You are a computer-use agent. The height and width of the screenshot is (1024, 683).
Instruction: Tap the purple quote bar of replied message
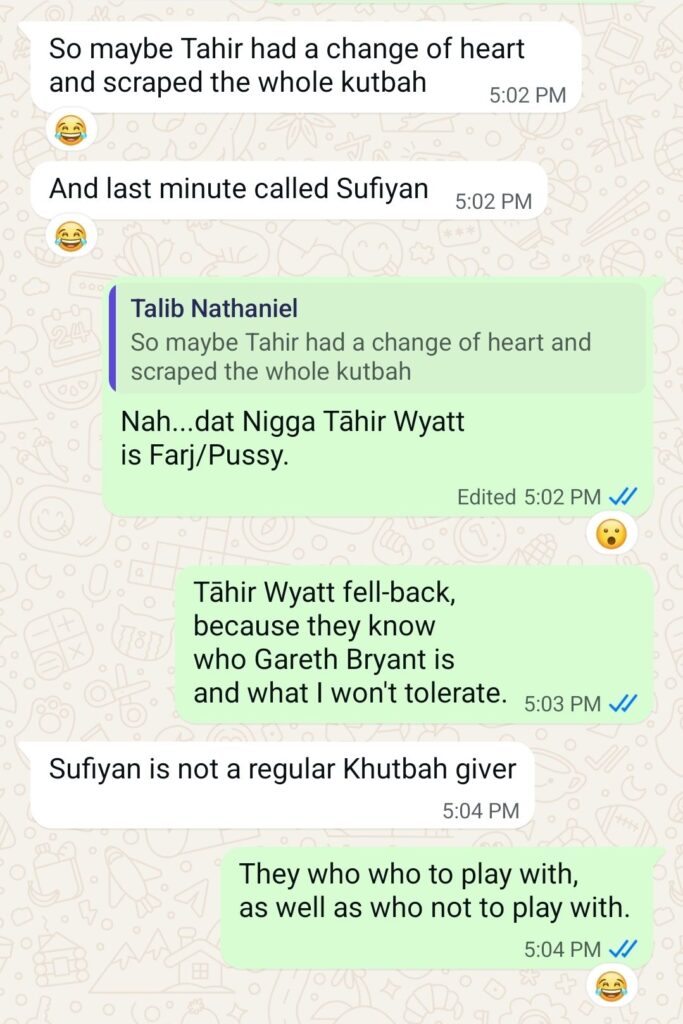coord(112,338)
